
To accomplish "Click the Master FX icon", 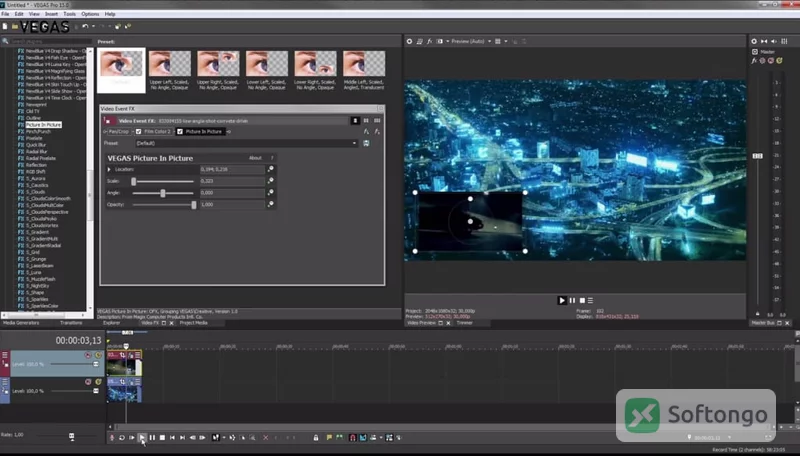I will pyautogui.click(x=754, y=61).
